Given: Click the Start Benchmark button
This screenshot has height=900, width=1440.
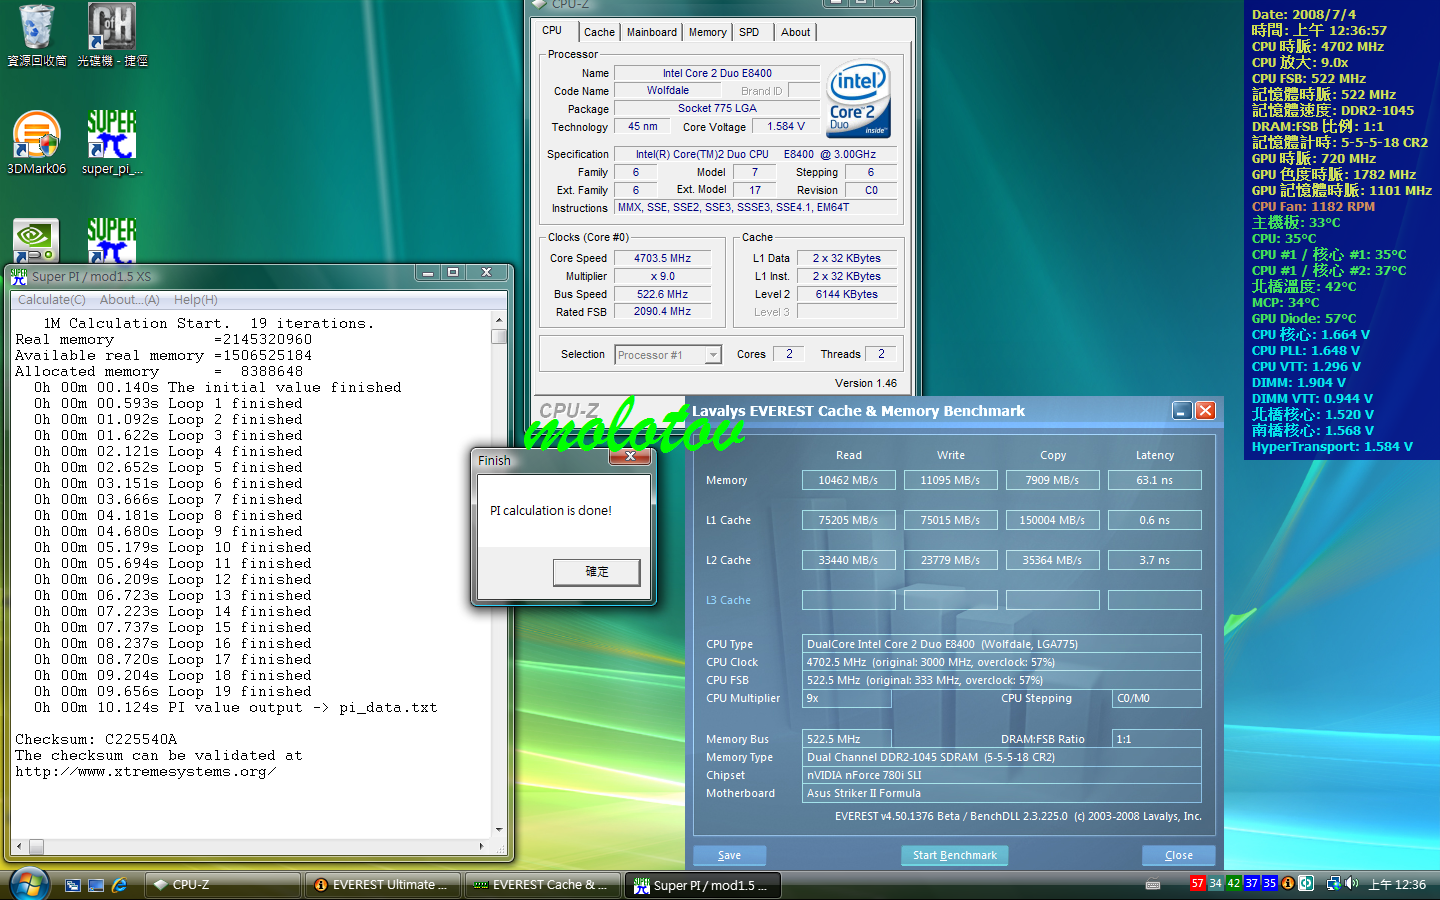Looking at the screenshot, I should tap(955, 856).
